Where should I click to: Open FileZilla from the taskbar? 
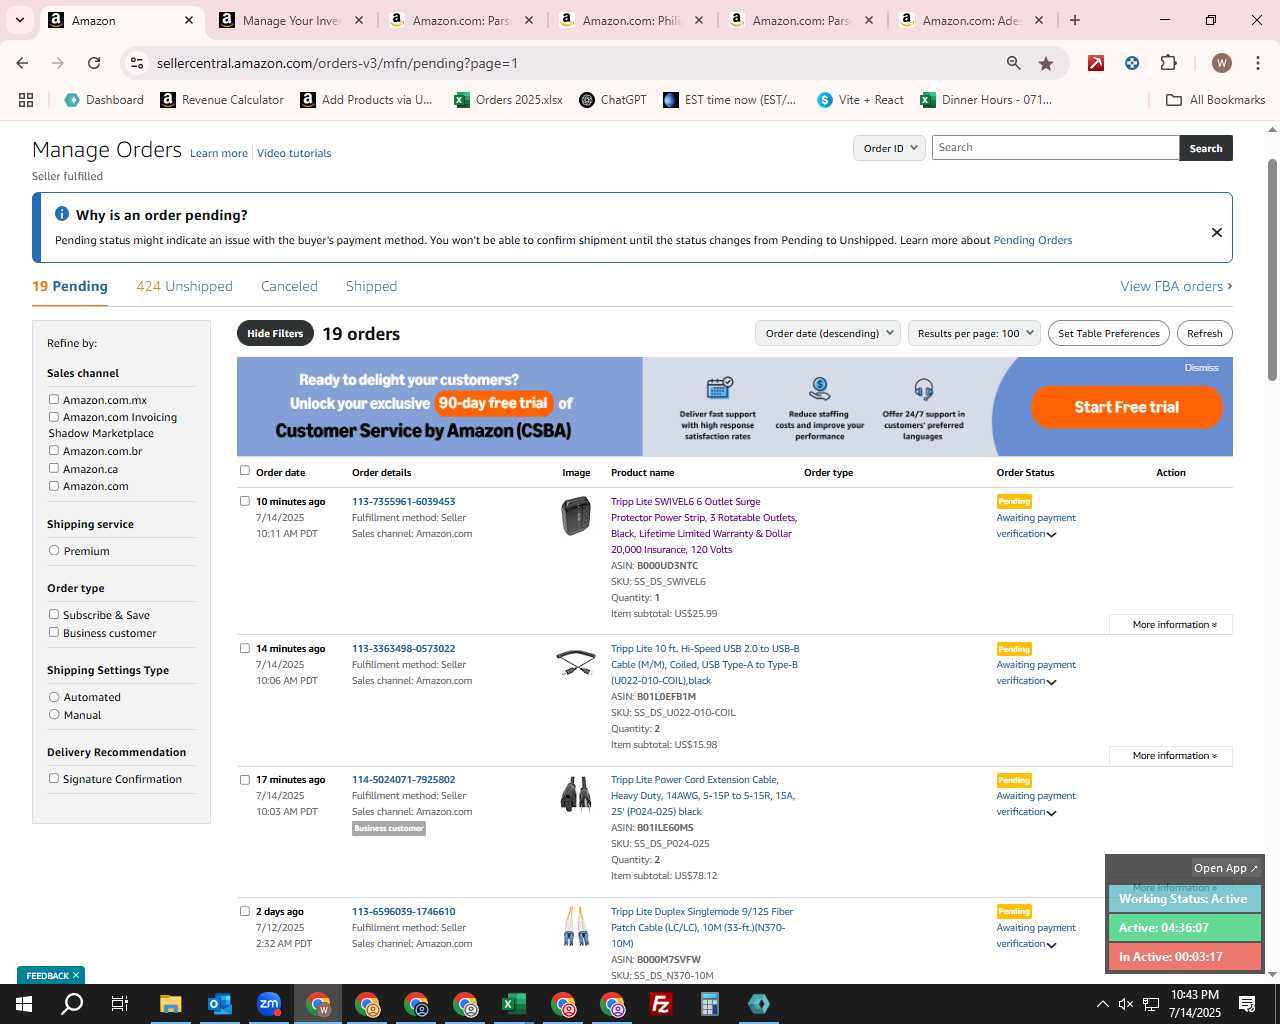(661, 1004)
